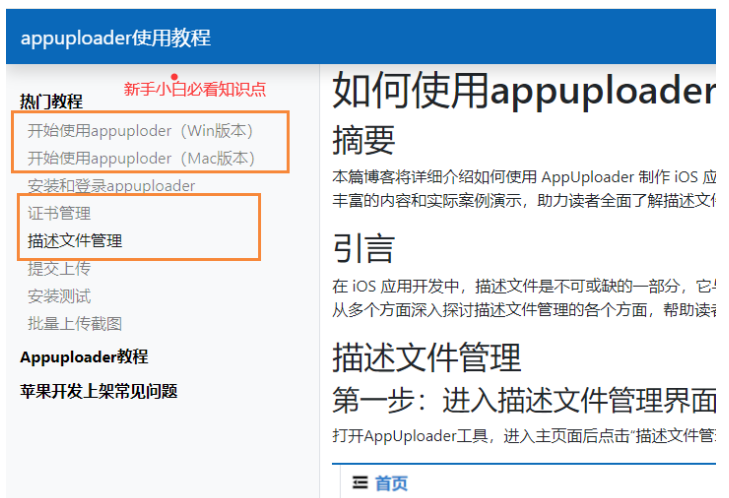The width and height of the screenshot is (729, 498).
Task: Open 批量上传截图 sidebar item
Action: point(75,324)
